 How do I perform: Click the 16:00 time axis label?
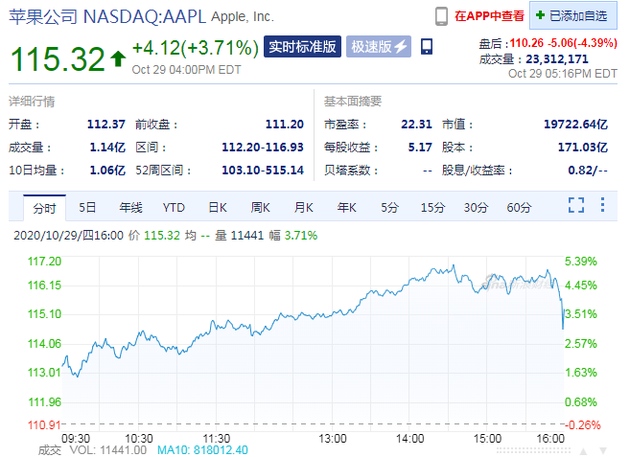(x=550, y=438)
